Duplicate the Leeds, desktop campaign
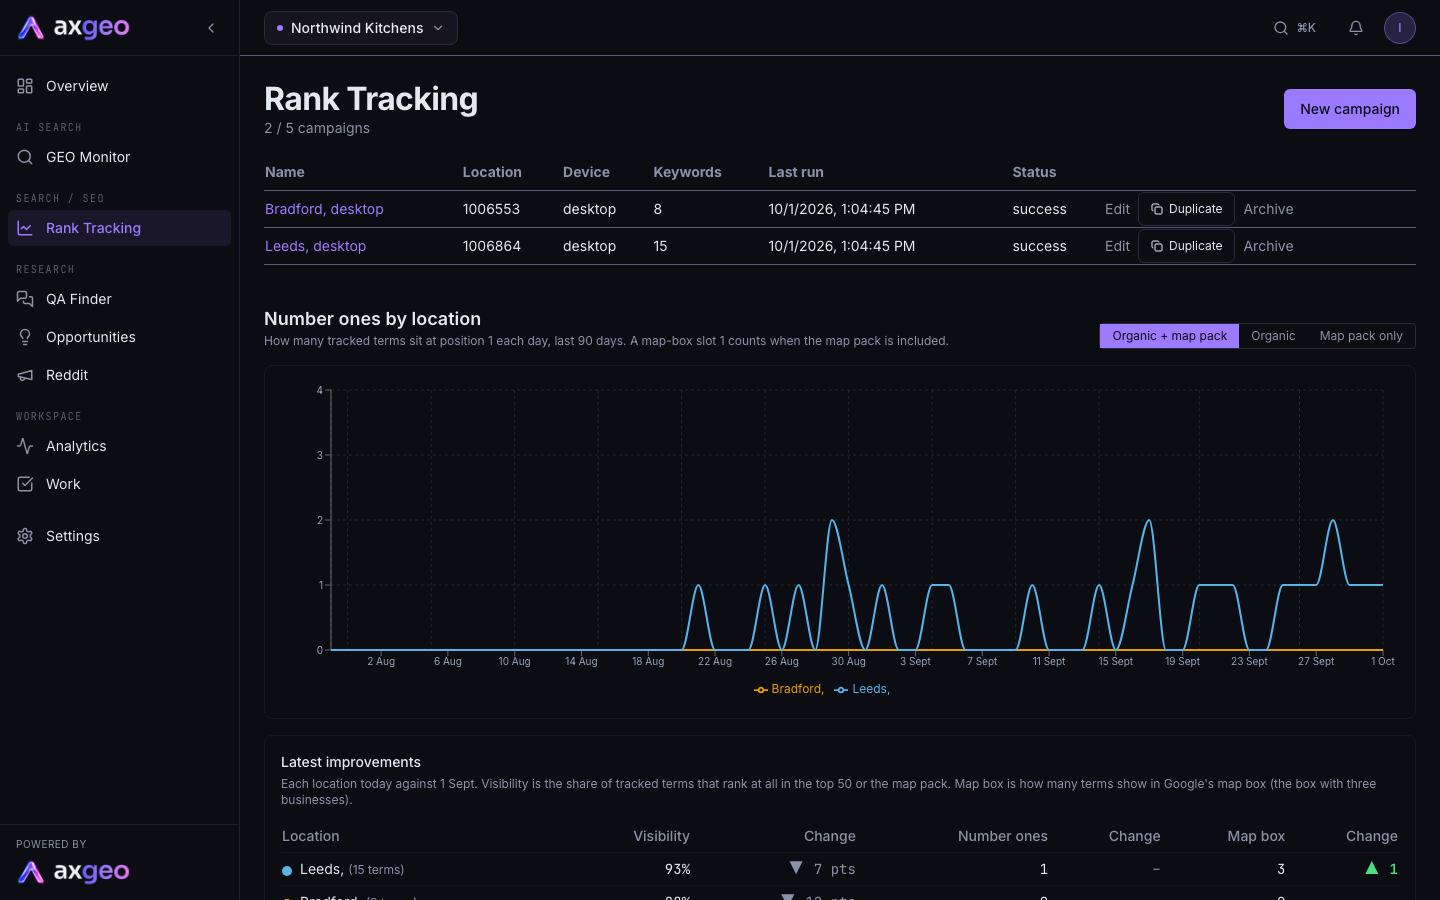 [1186, 246]
